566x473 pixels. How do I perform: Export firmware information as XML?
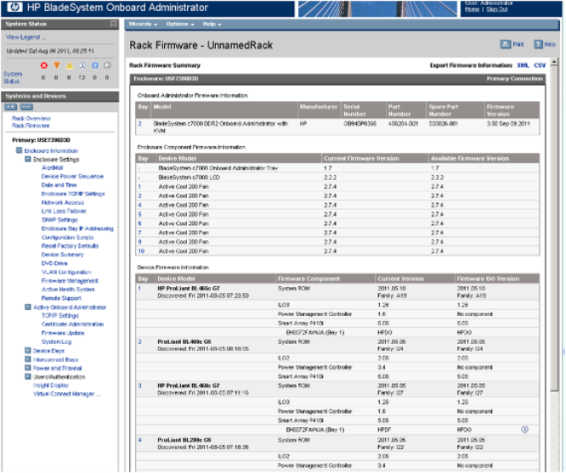(x=523, y=65)
